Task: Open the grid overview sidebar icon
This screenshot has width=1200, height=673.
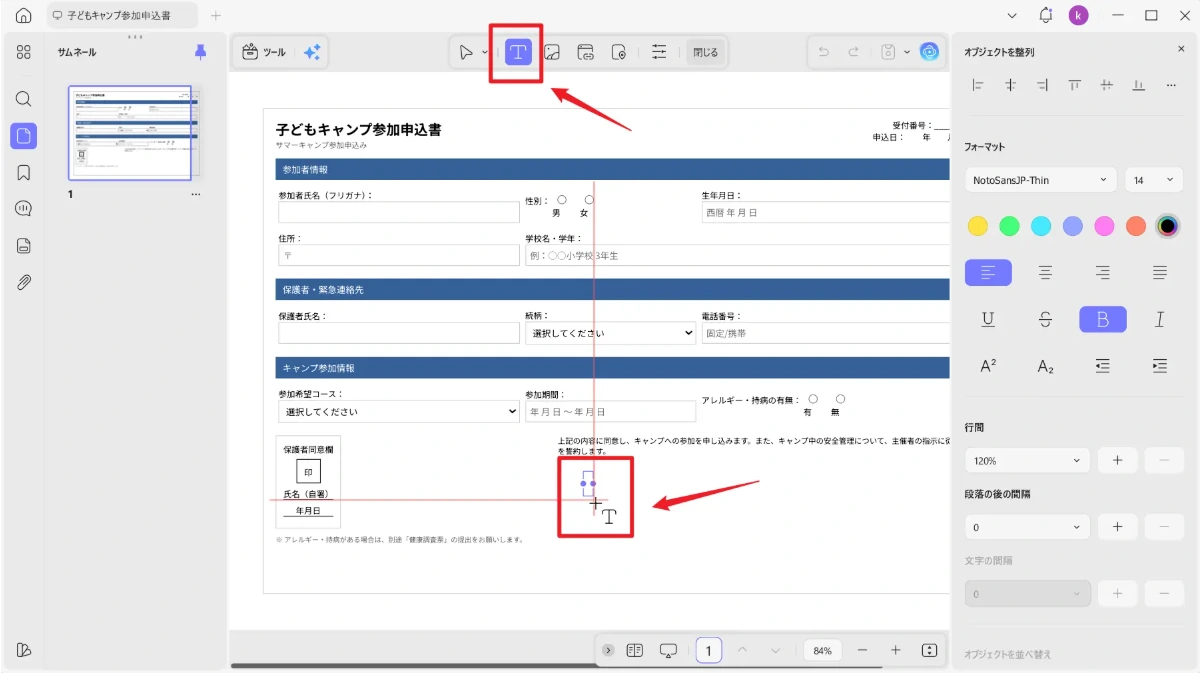Action: click(24, 52)
